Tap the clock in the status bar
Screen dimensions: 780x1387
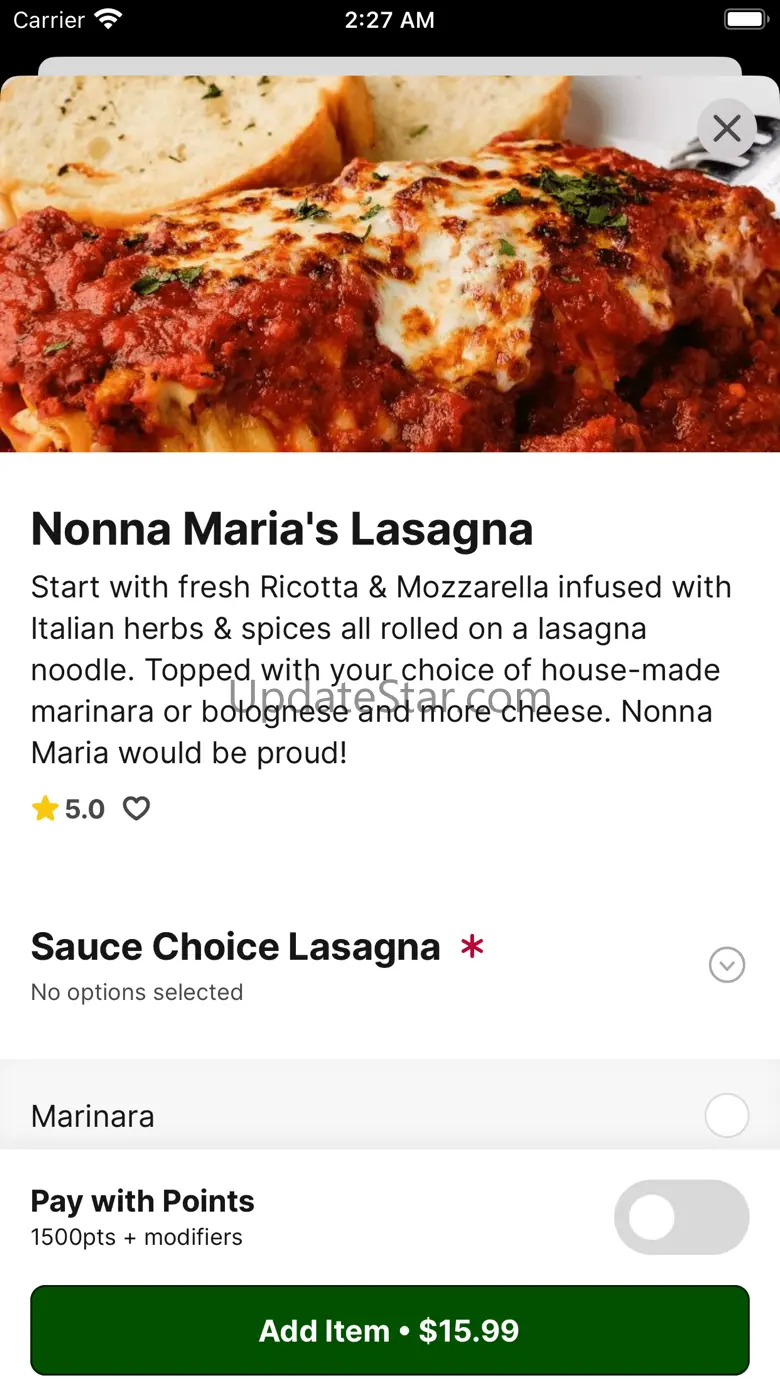pos(389,20)
